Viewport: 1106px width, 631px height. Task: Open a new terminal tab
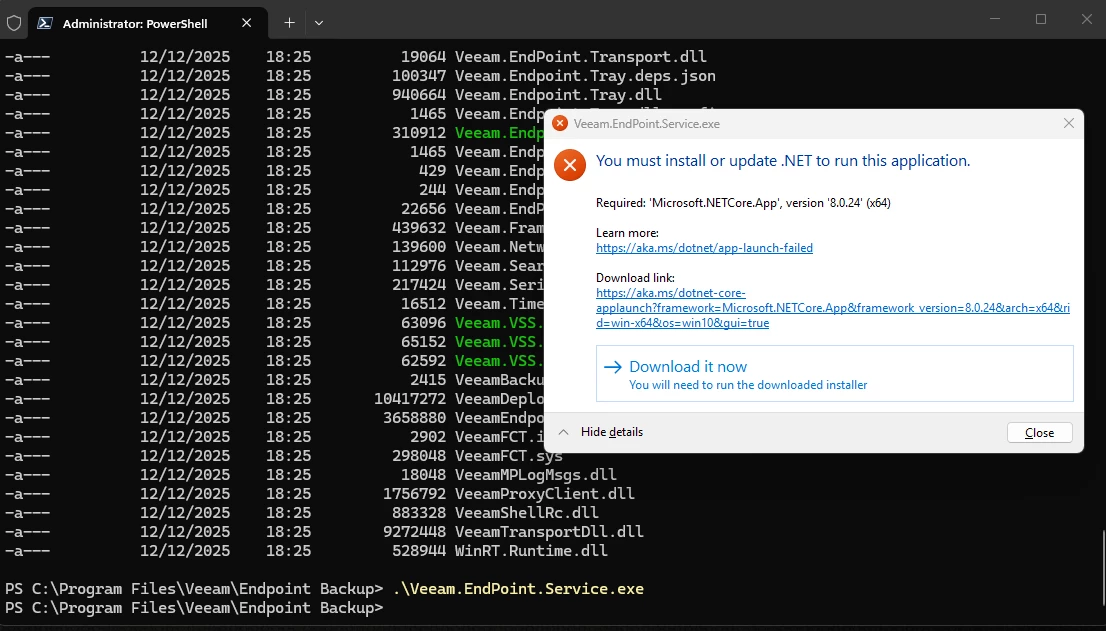[x=289, y=21]
